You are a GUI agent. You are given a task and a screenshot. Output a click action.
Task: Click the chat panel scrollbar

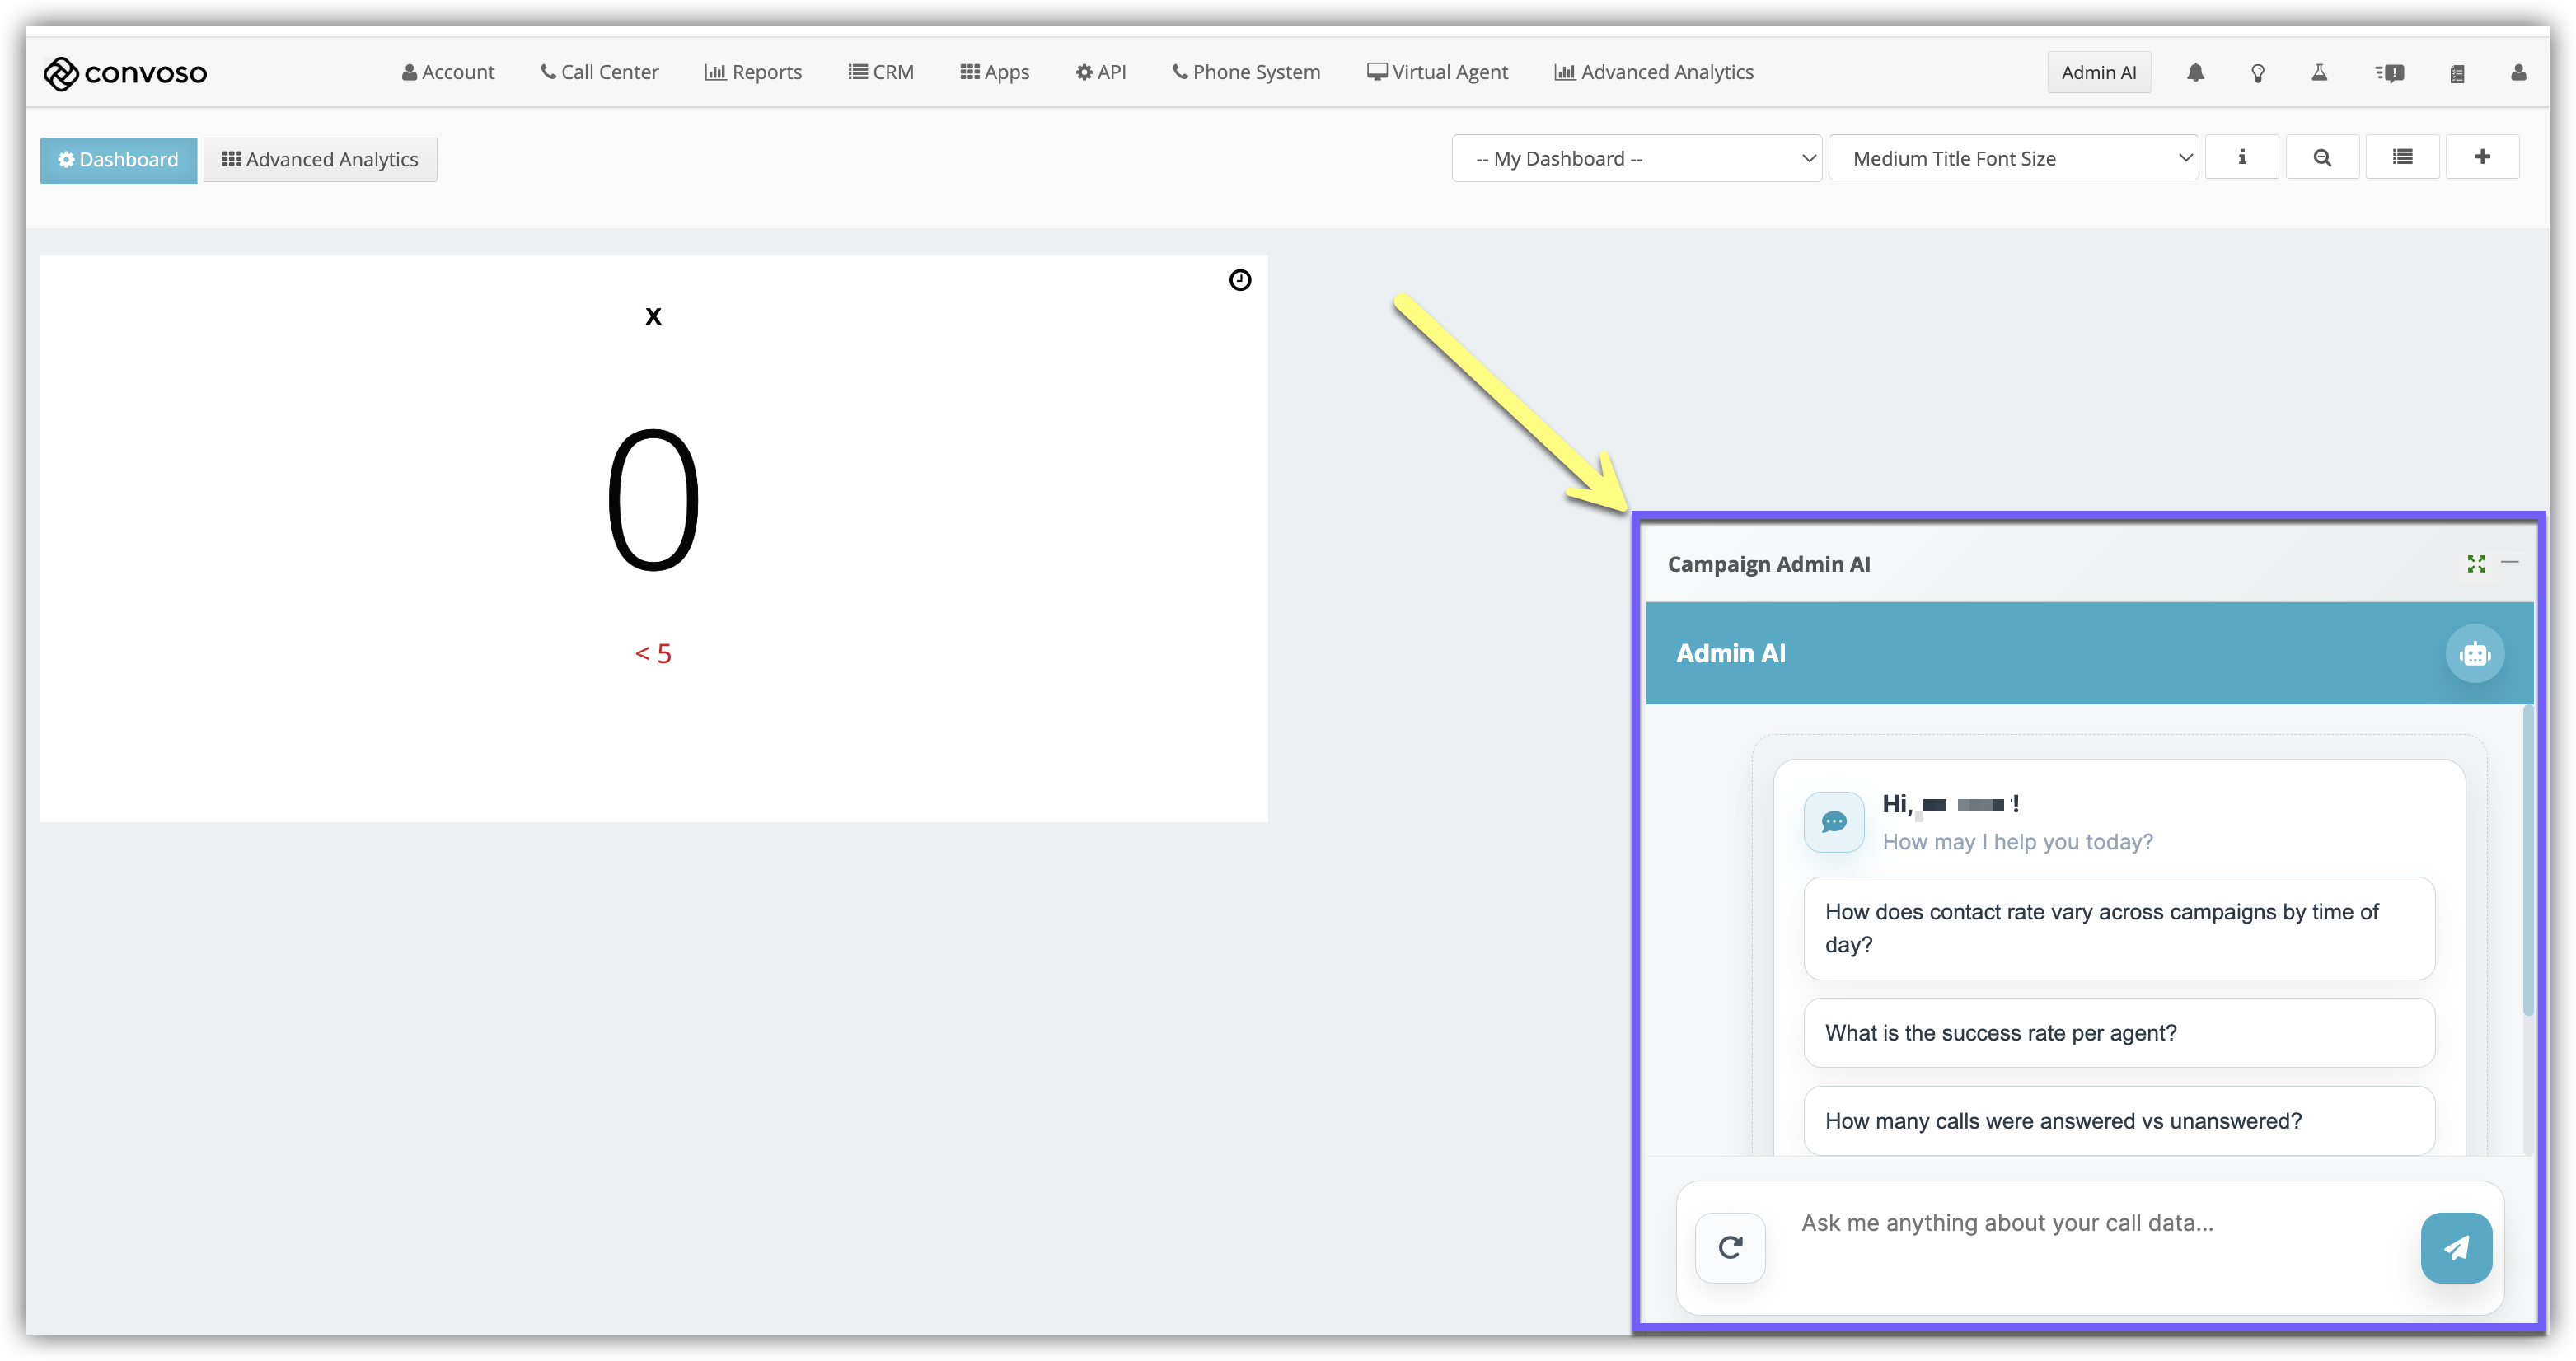pyautogui.click(x=2527, y=860)
